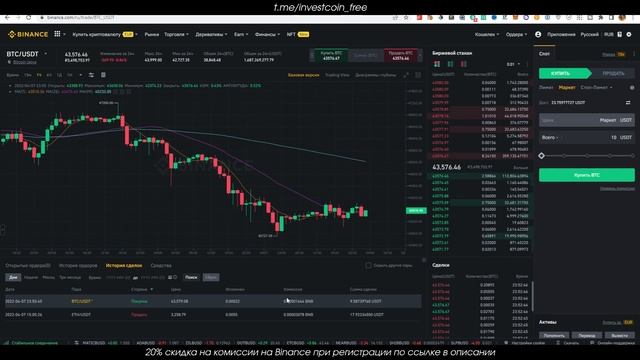
Task: Click the Поиск search button
Action: (191, 278)
